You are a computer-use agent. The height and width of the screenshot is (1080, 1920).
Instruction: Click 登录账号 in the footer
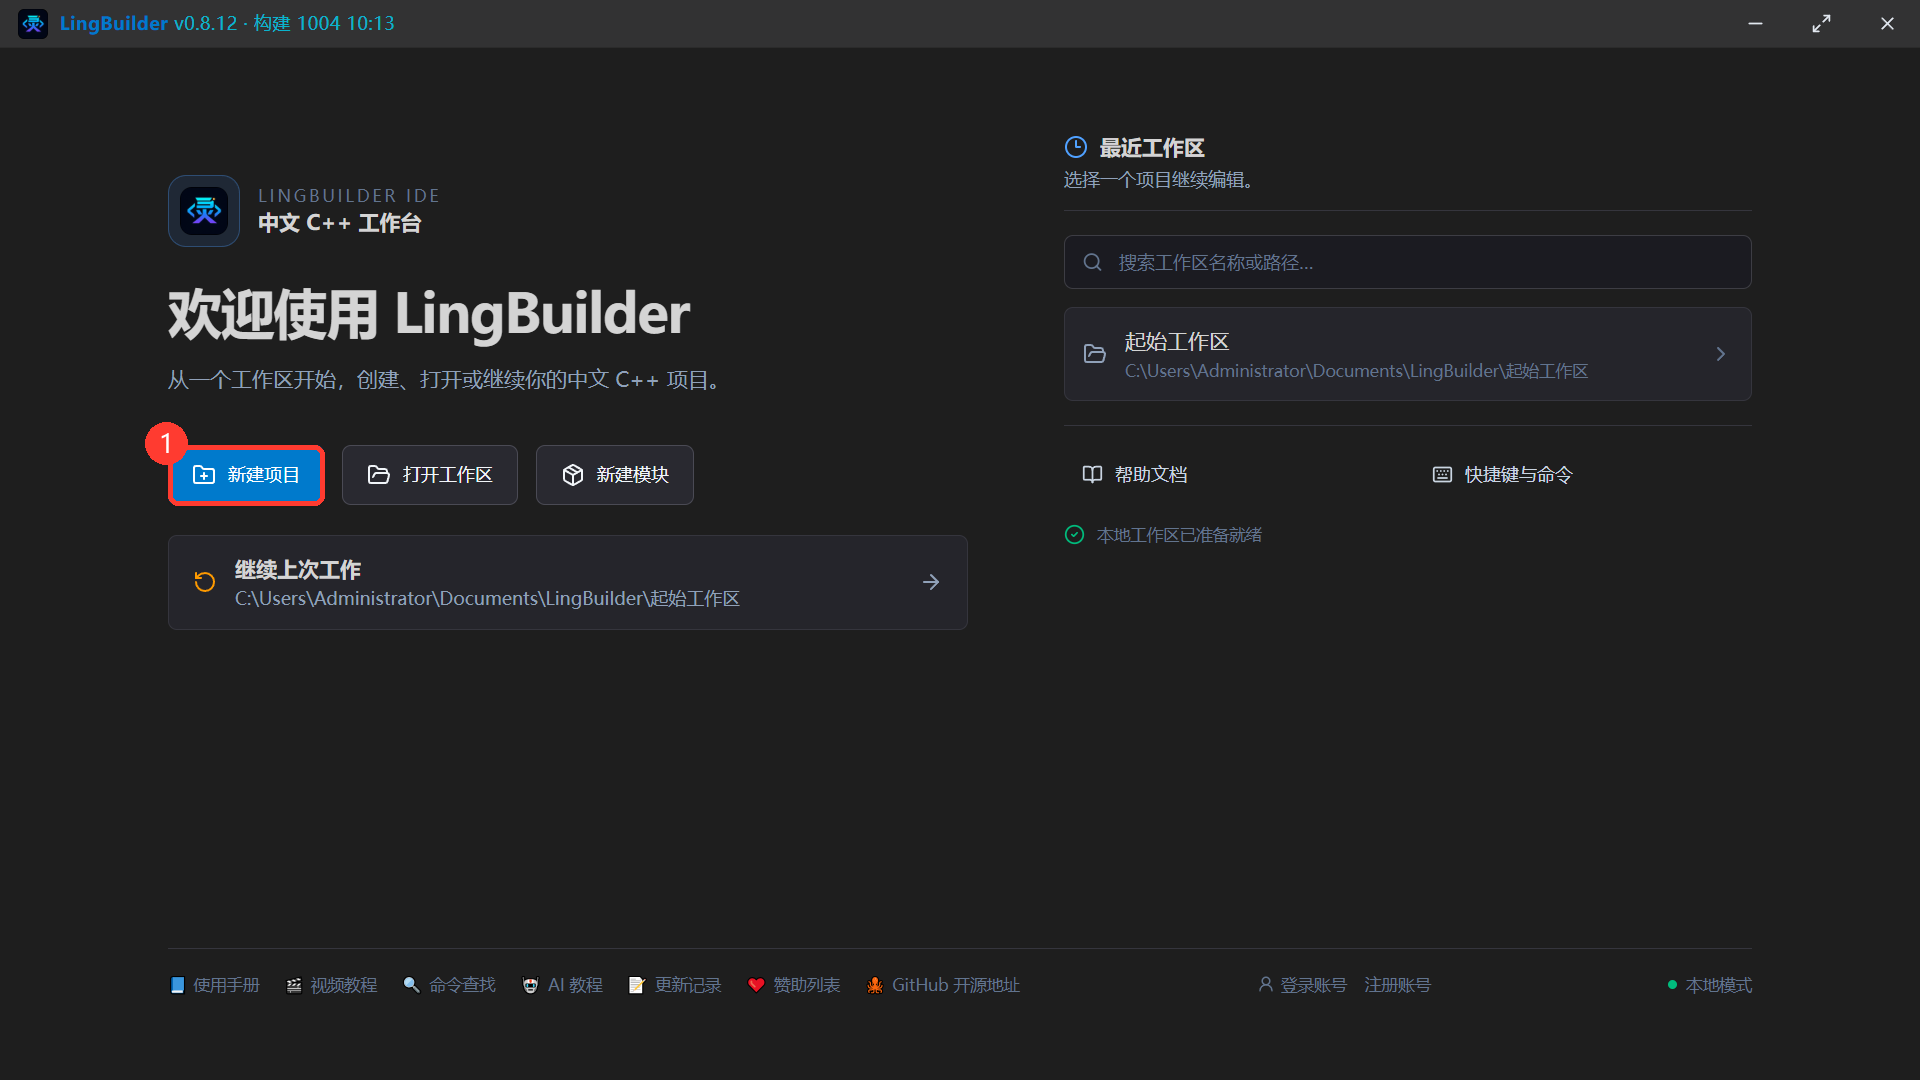pyautogui.click(x=1302, y=985)
